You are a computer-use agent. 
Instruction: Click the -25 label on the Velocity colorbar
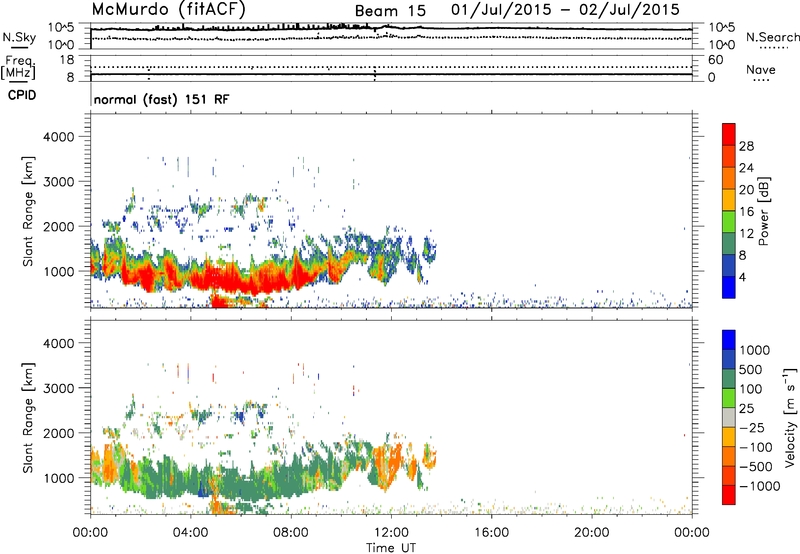752,427
